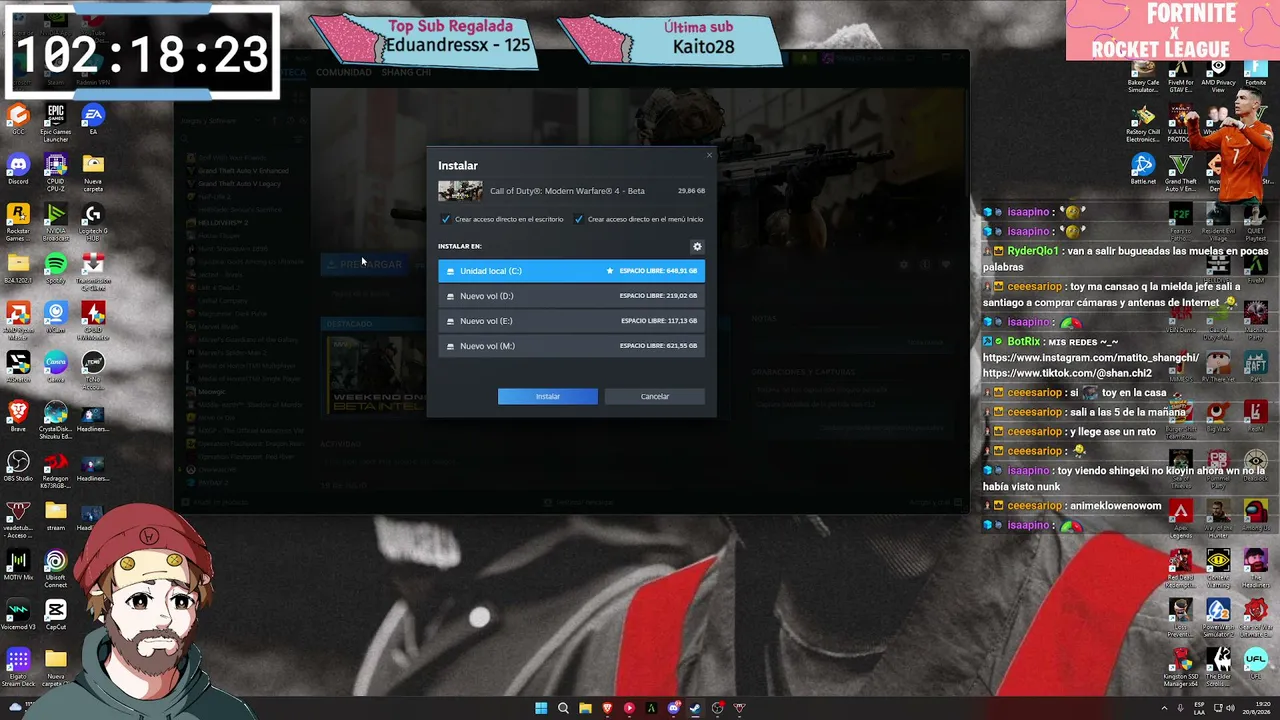Open Apex Legends desktop icon
Screen dimensions: 1280x720
(1181, 520)
